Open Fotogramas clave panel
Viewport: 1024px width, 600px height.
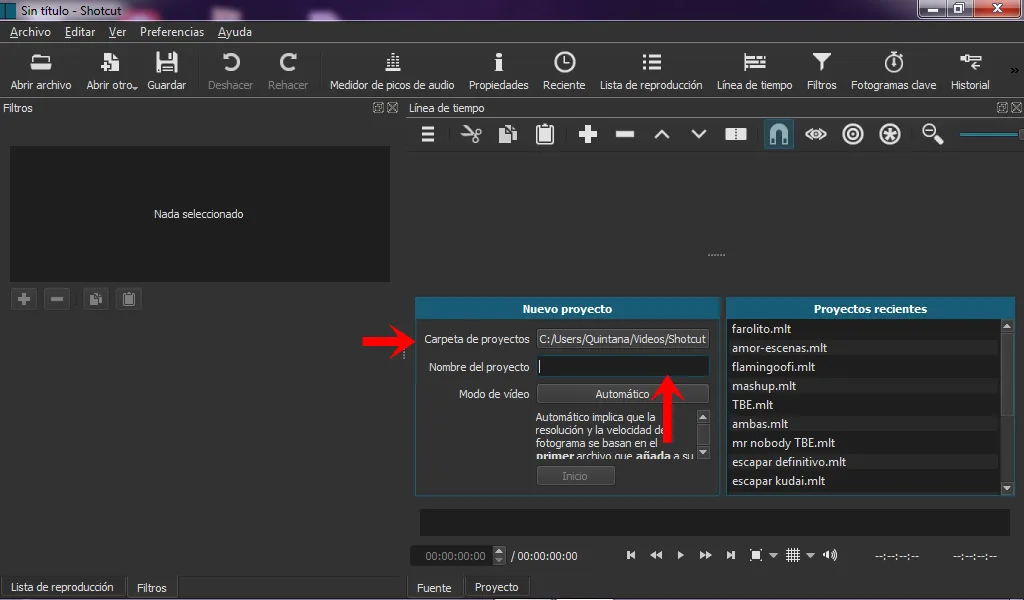[x=893, y=71]
